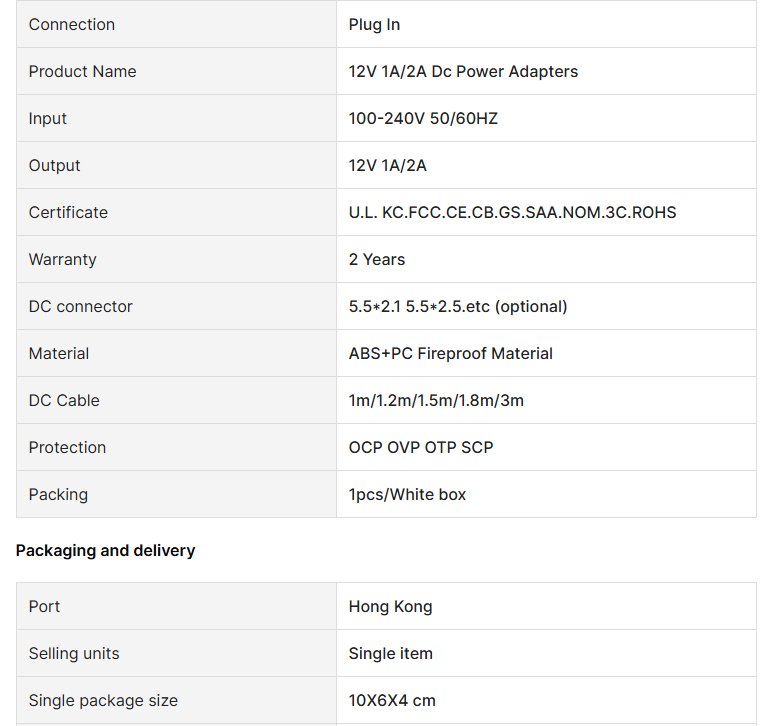Select the "1m/1.2m/1.5m/1.8m/3m" cable length value

click(x=436, y=400)
